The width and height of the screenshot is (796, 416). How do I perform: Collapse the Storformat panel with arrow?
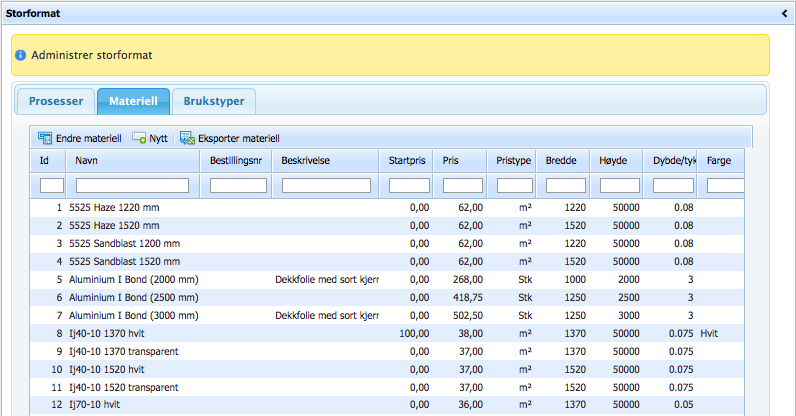785,13
